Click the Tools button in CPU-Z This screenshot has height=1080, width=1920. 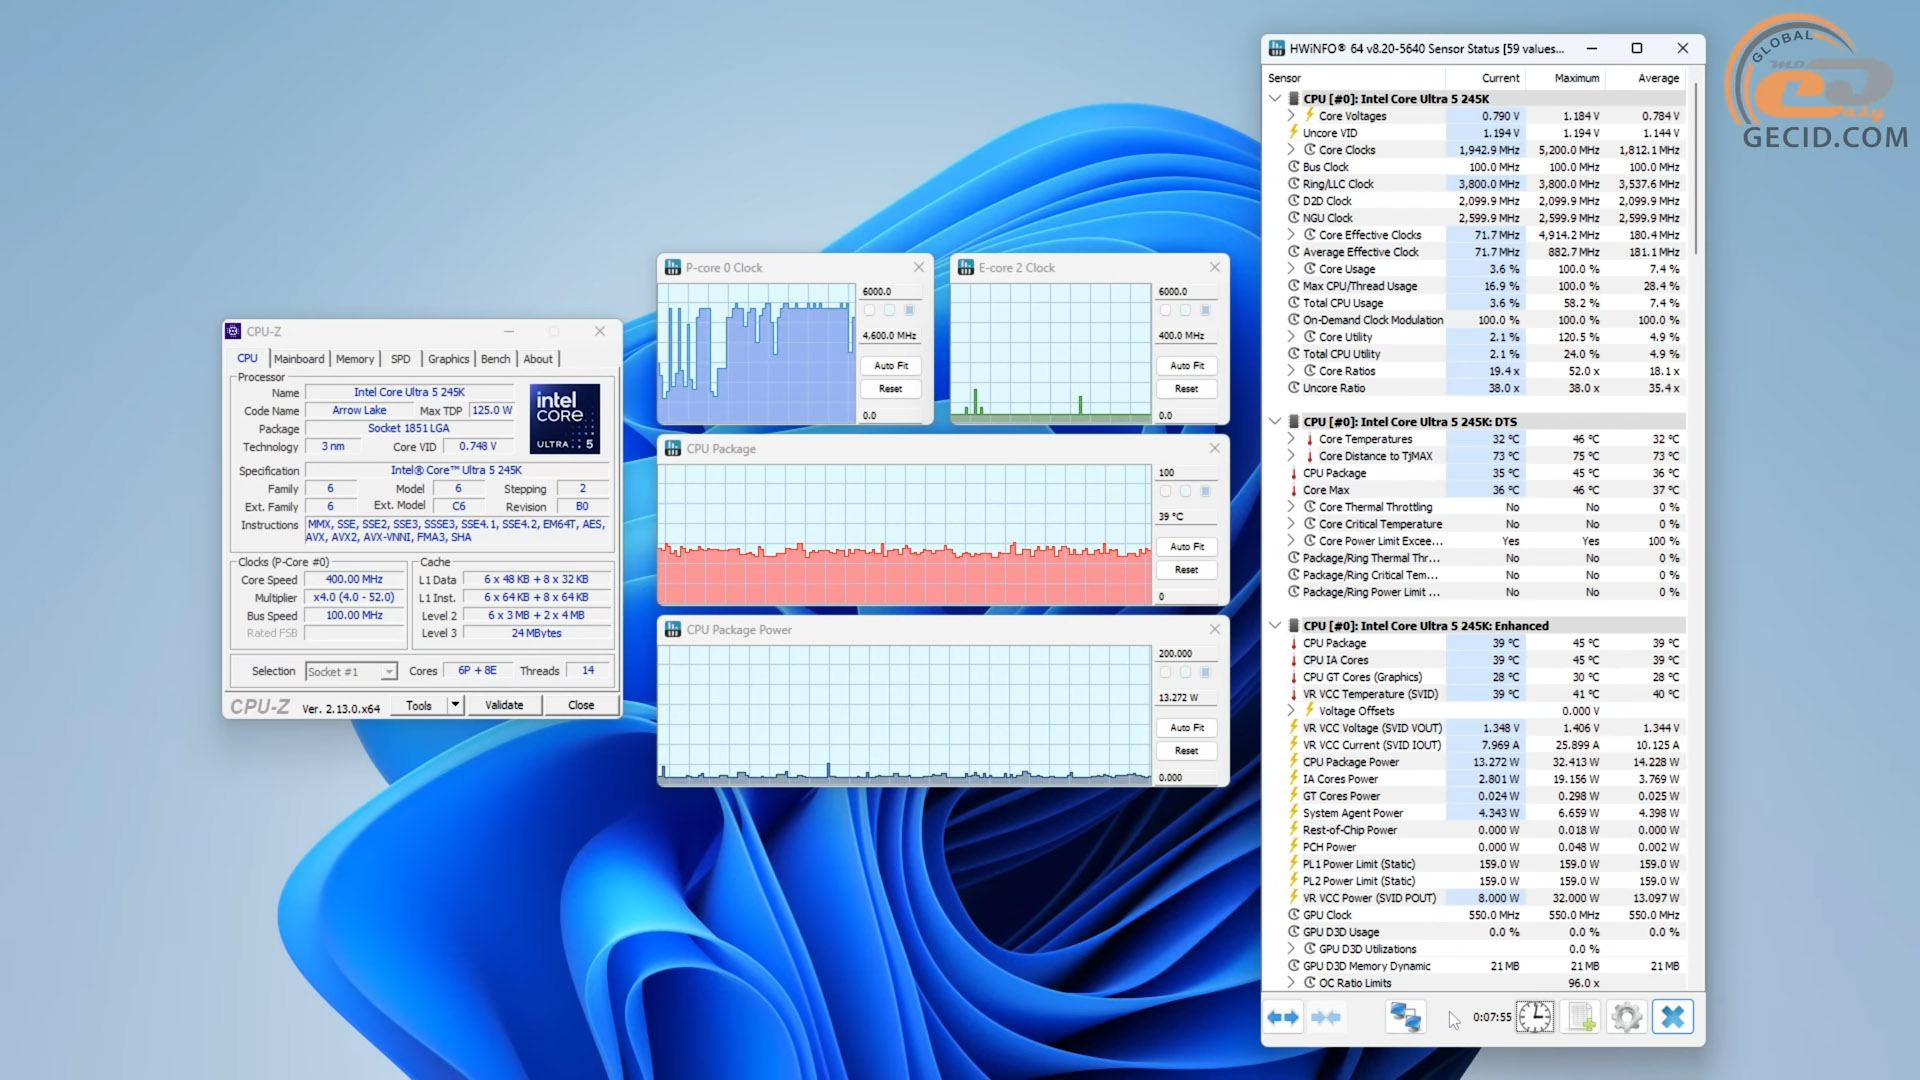click(x=419, y=705)
